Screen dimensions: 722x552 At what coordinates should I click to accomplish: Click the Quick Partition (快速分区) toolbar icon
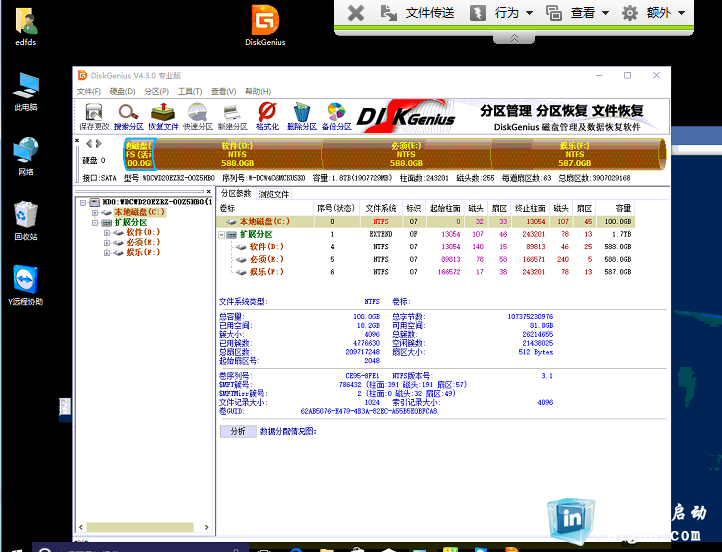pyautogui.click(x=198, y=116)
